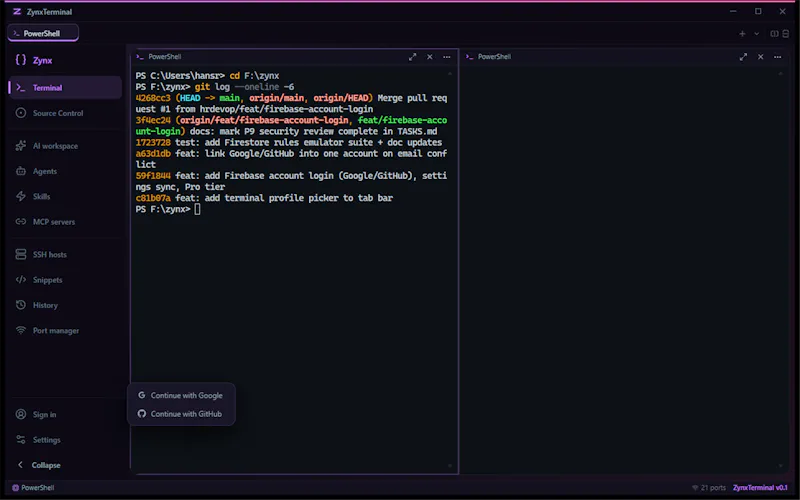Open a new terminal tab with the plus icon
Image resolution: width=800 pixels, height=500 pixels.
click(x=742, y=34)
